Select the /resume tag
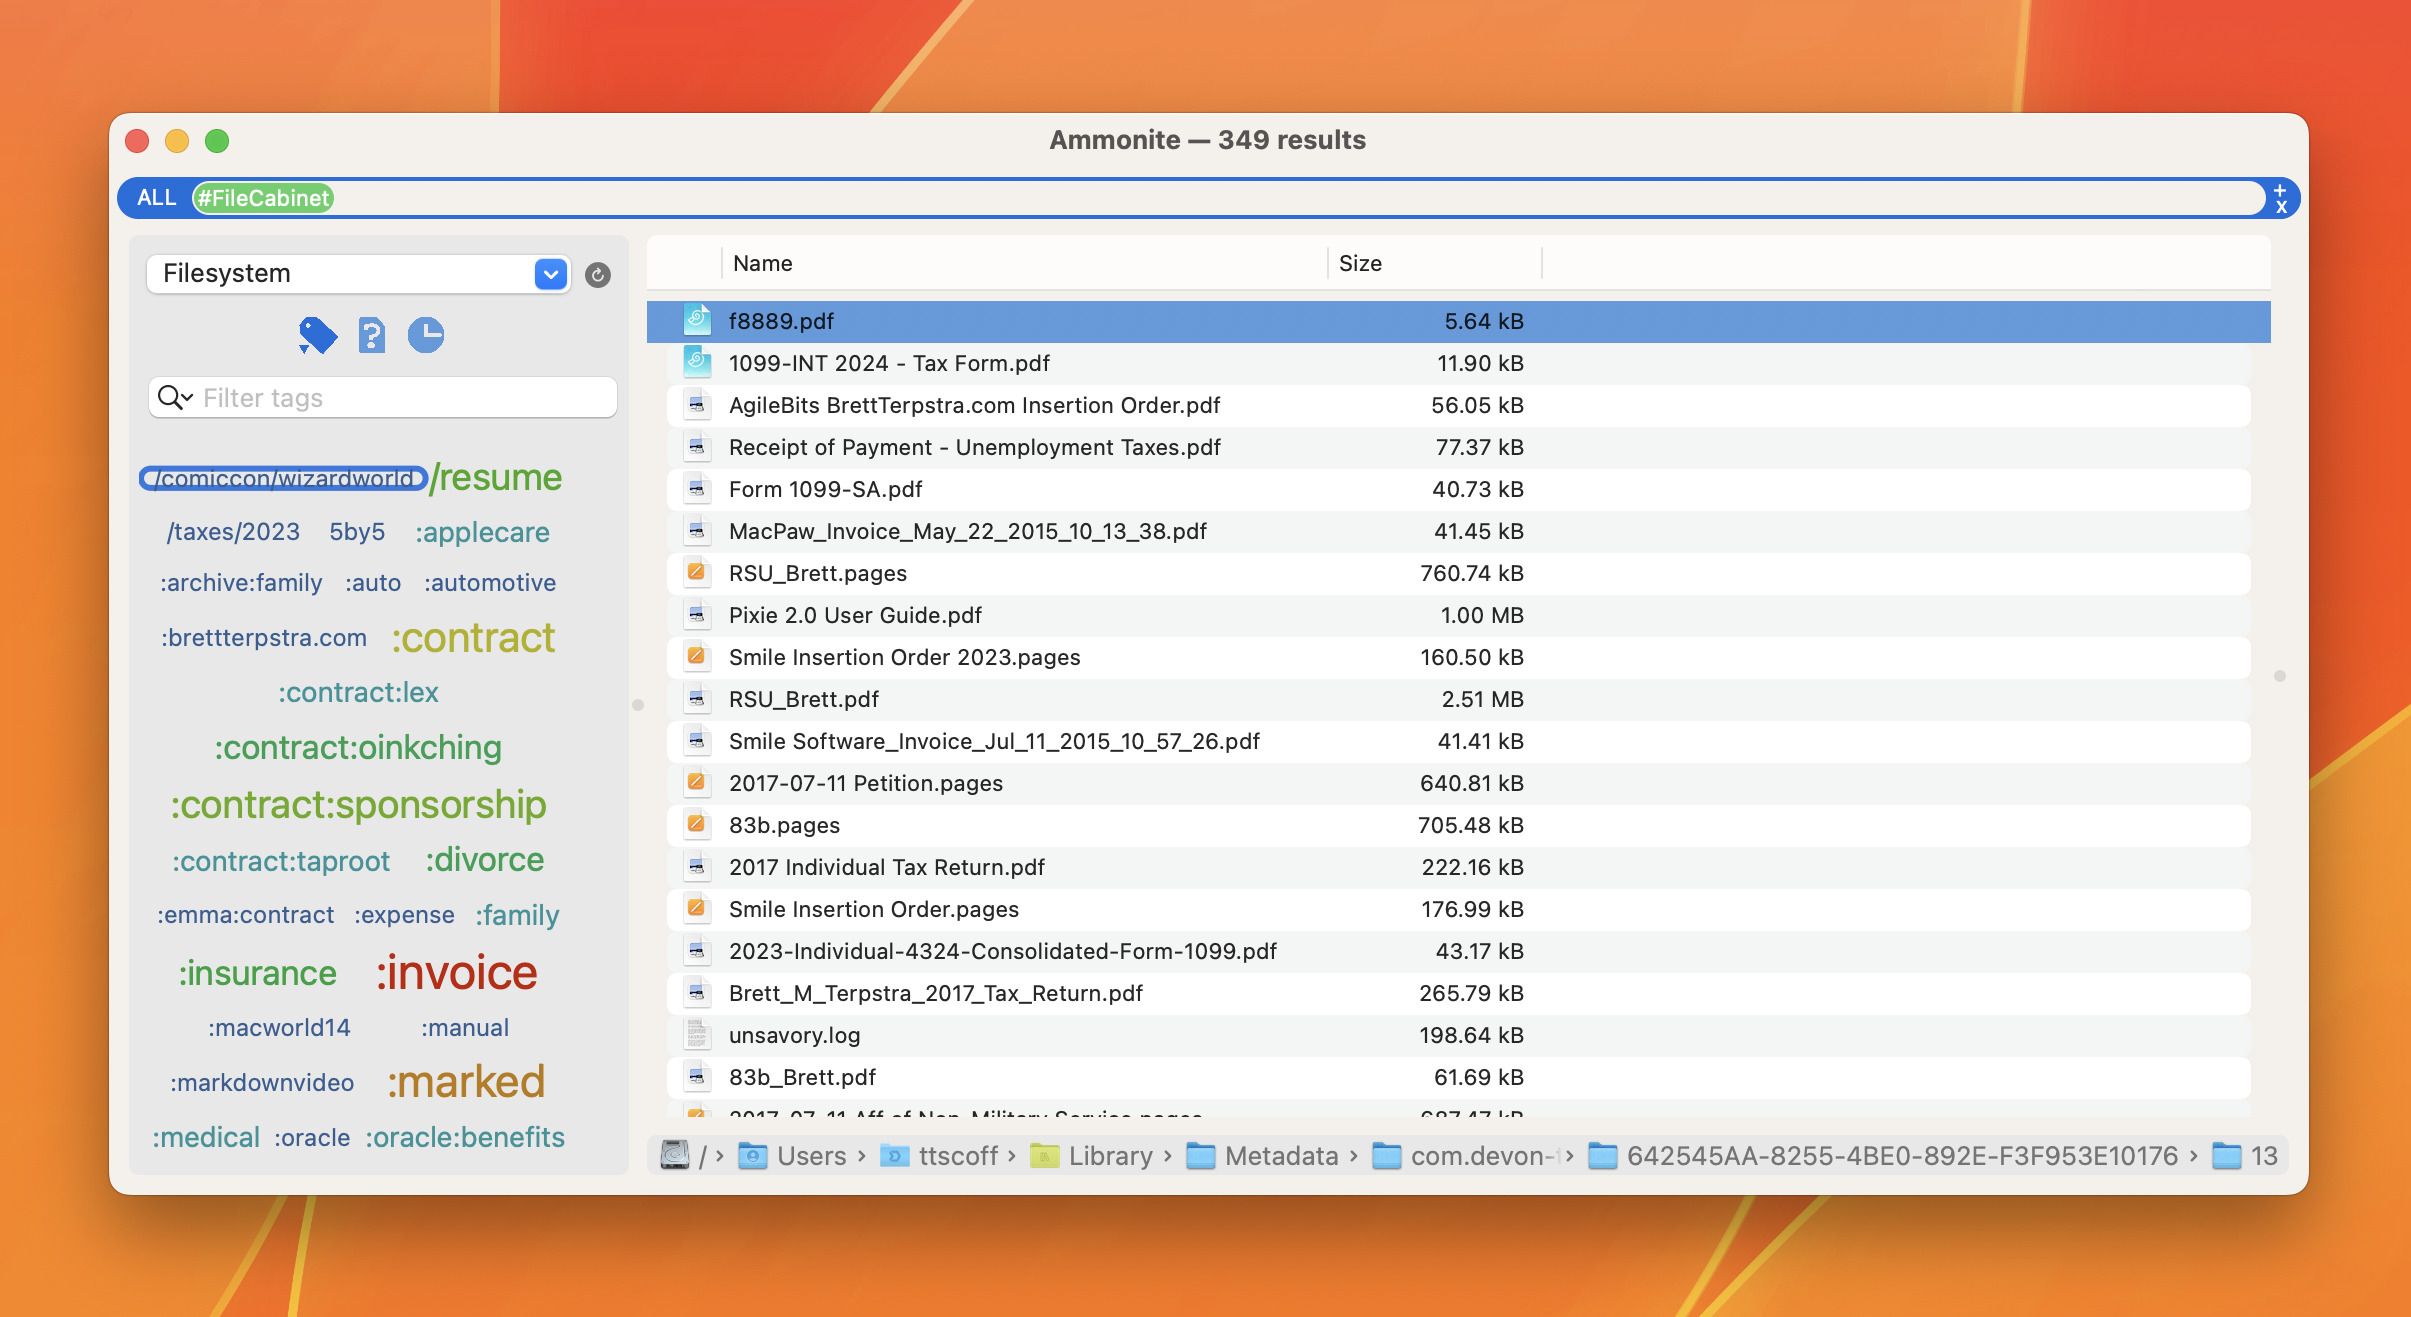This screenshot has height=1317, width=2411. (x=496, y=478)
